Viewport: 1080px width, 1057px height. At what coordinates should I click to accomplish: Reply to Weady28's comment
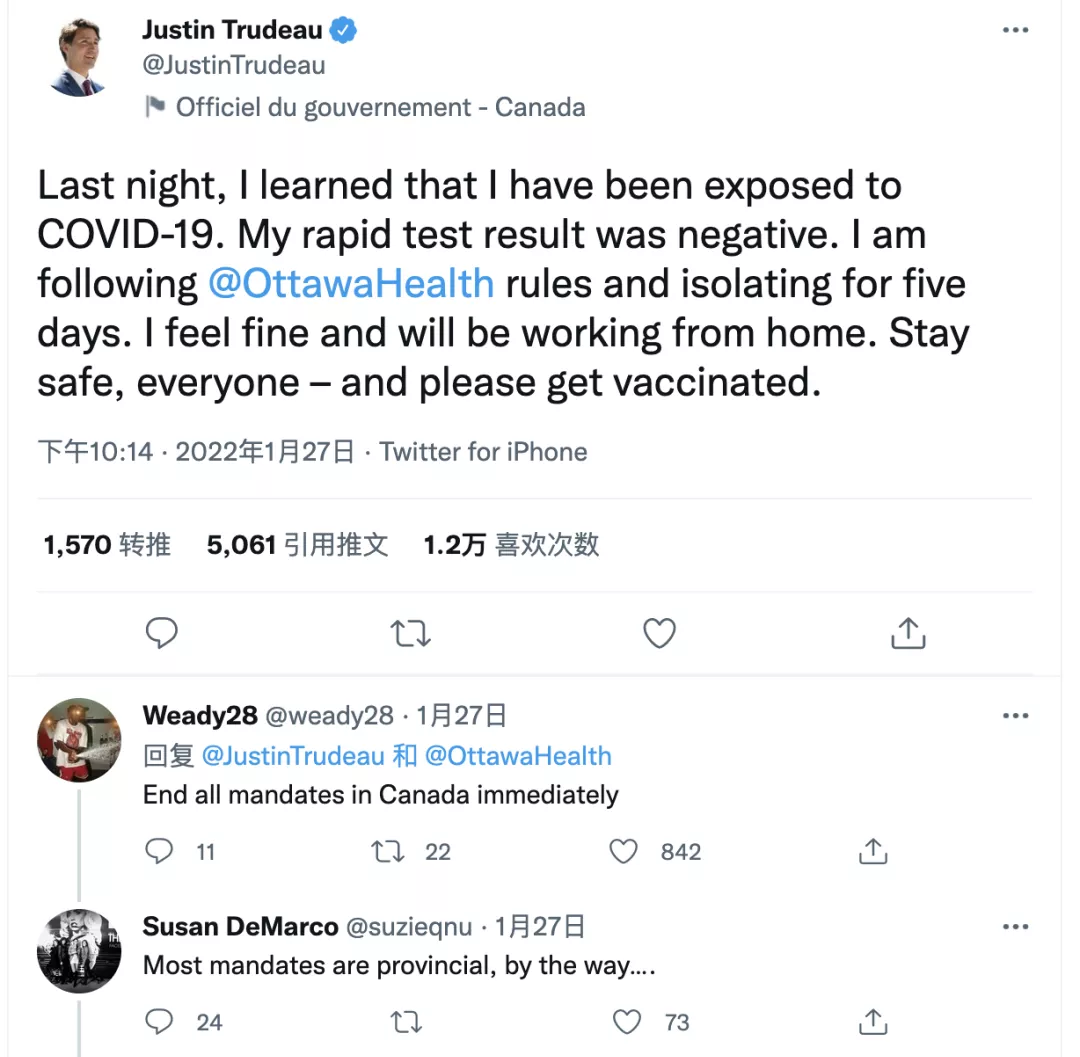point(160,851)
